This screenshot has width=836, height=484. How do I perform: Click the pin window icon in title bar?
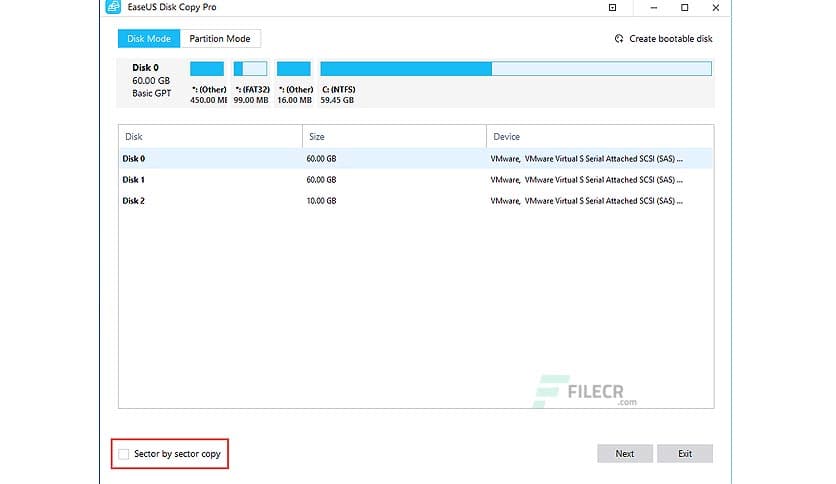613,7
